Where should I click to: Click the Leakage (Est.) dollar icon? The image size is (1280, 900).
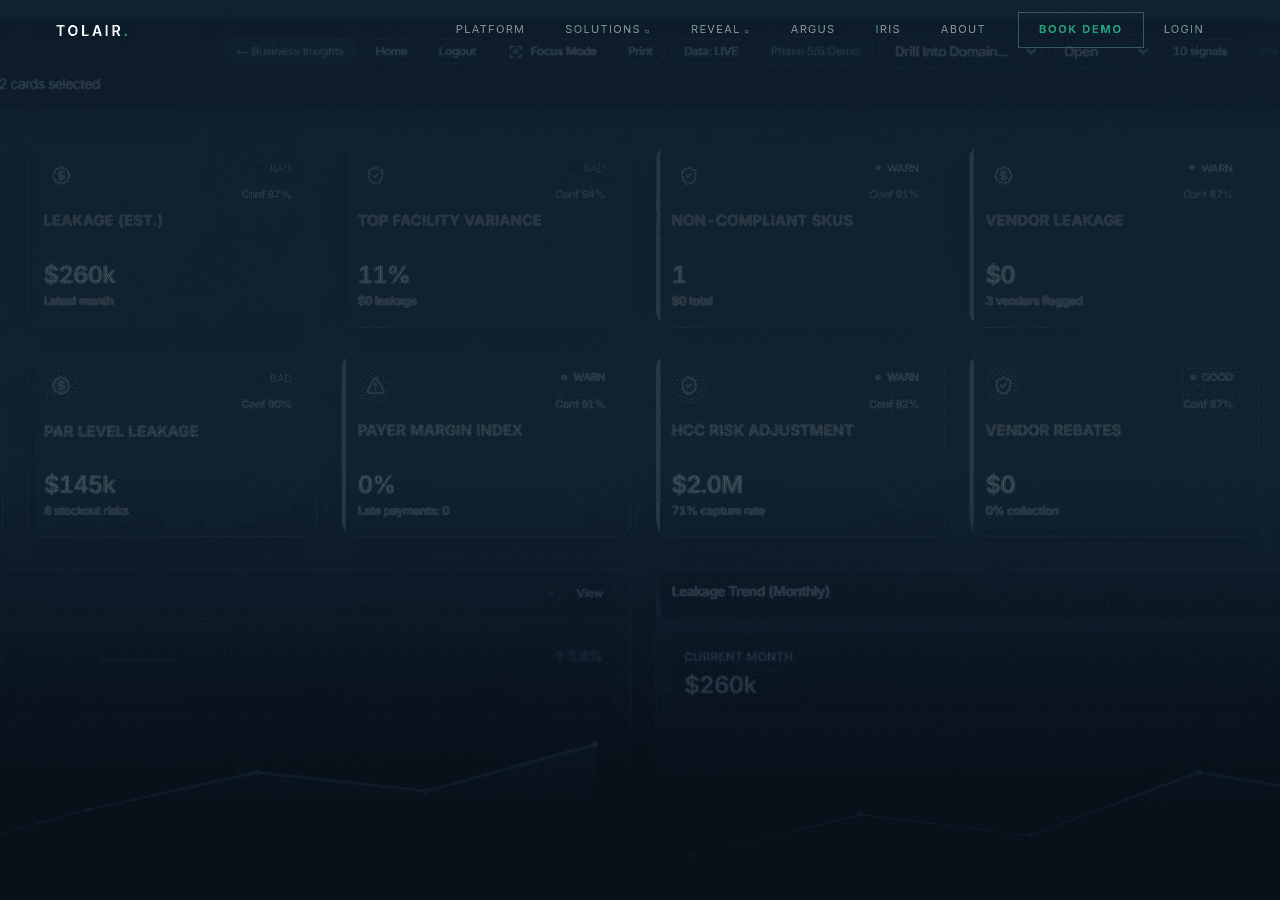click(61, 176)
